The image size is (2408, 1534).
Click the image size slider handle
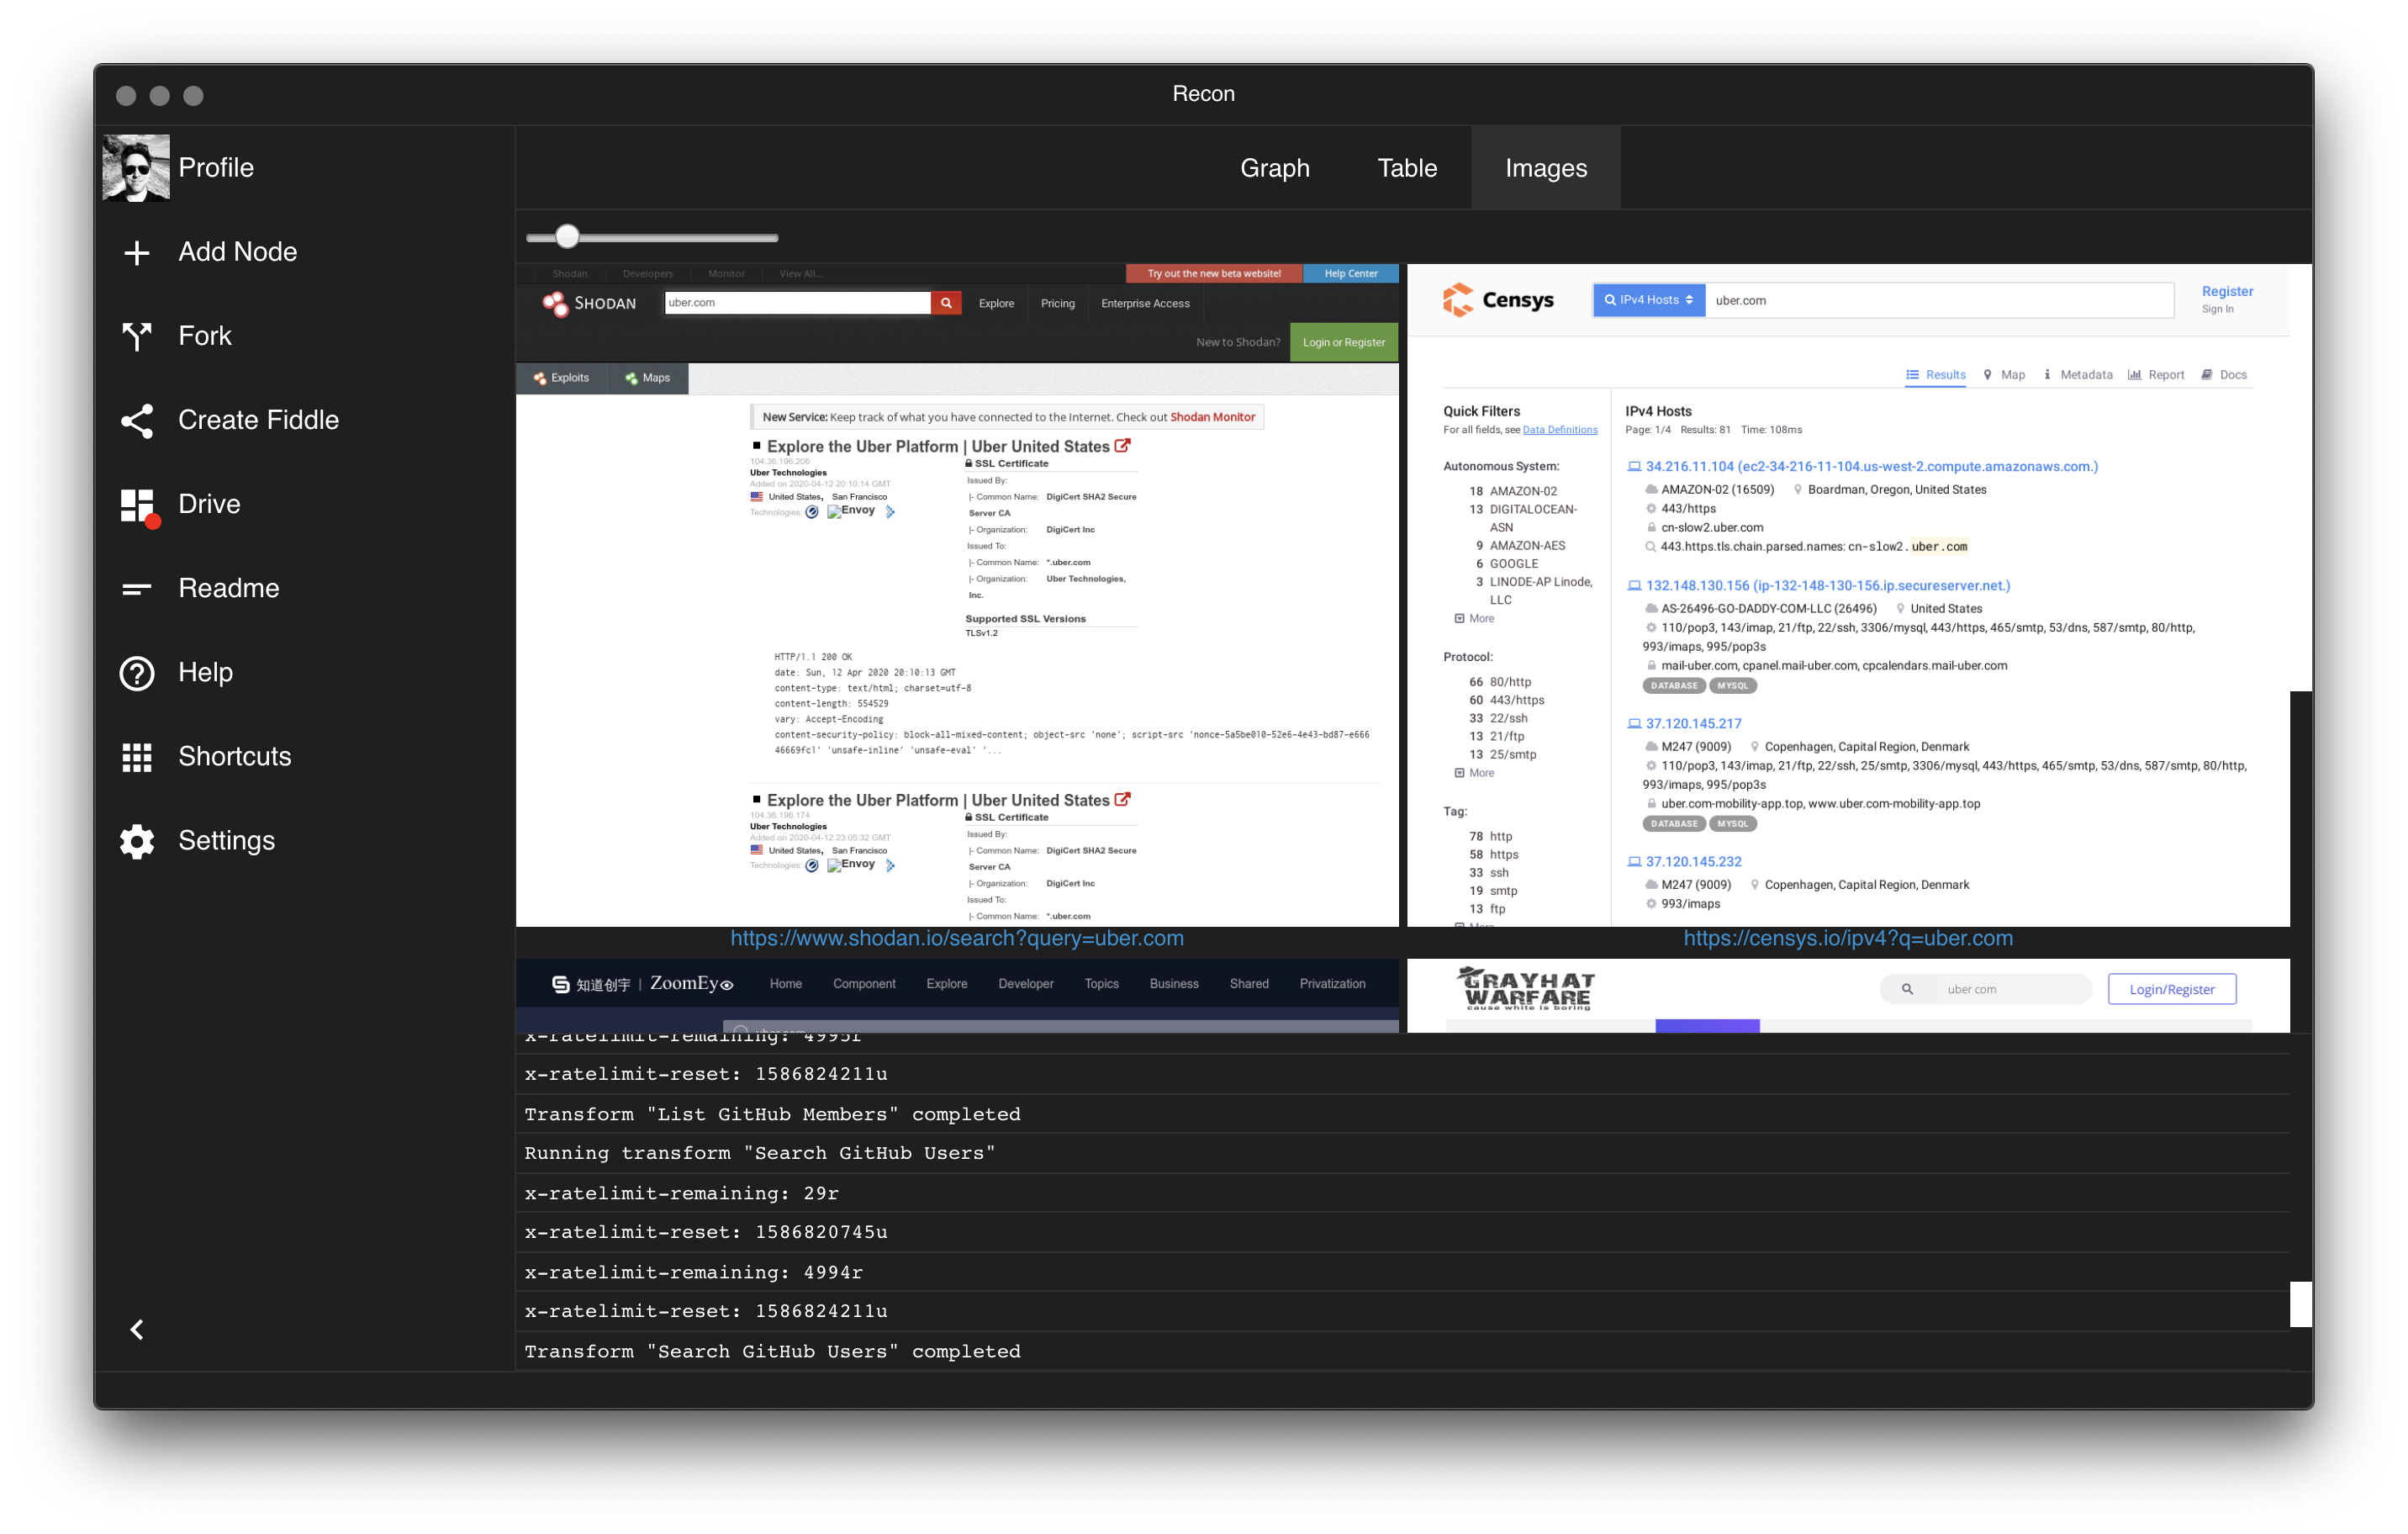click(x=567, y=237)
